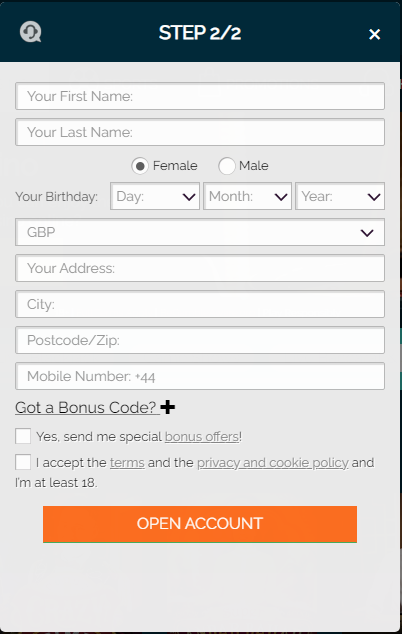Image resolution: width=402 pixels, height=634 pixels.
Task: Open the Got a Bonus Code link
Action: 86,407
